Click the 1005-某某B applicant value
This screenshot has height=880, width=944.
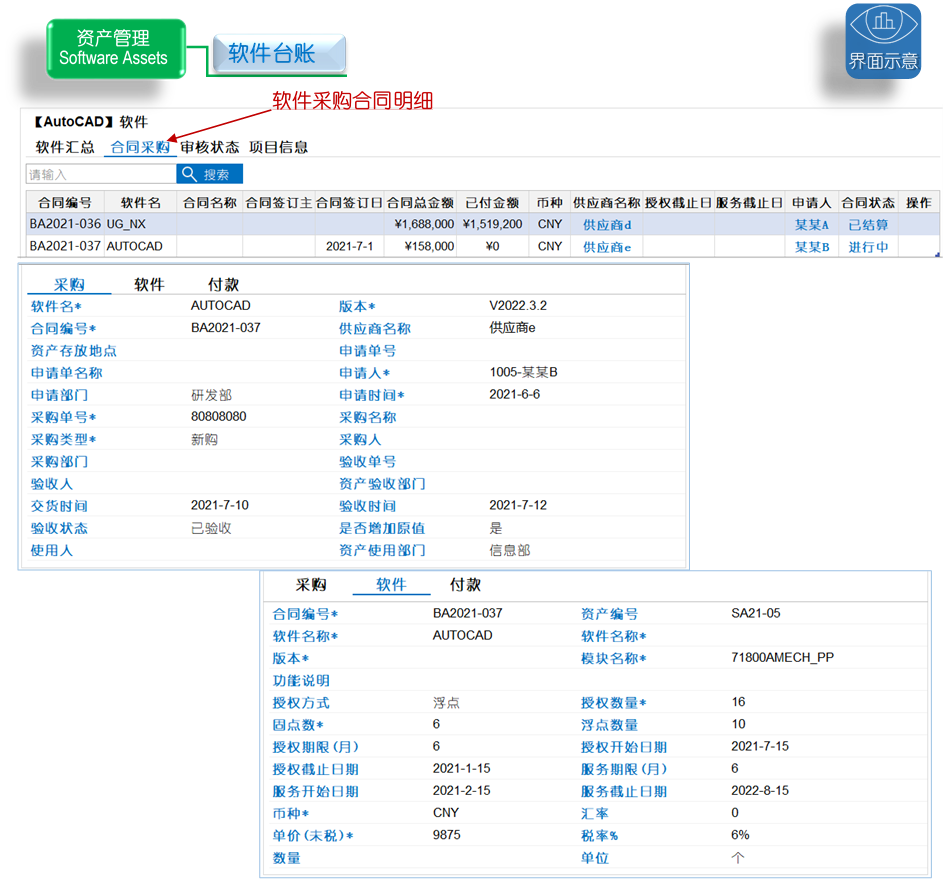[x=523, y=372]
